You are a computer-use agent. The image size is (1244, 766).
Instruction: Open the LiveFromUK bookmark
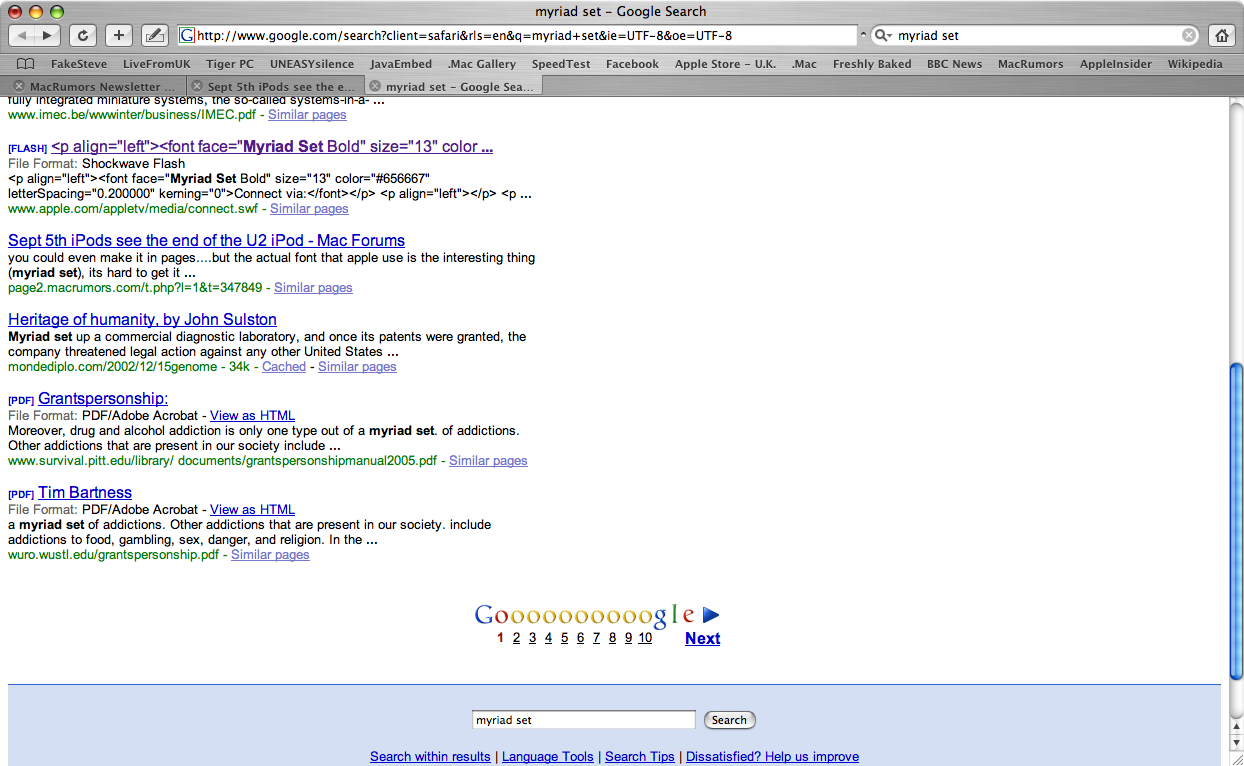pos(156,63)
